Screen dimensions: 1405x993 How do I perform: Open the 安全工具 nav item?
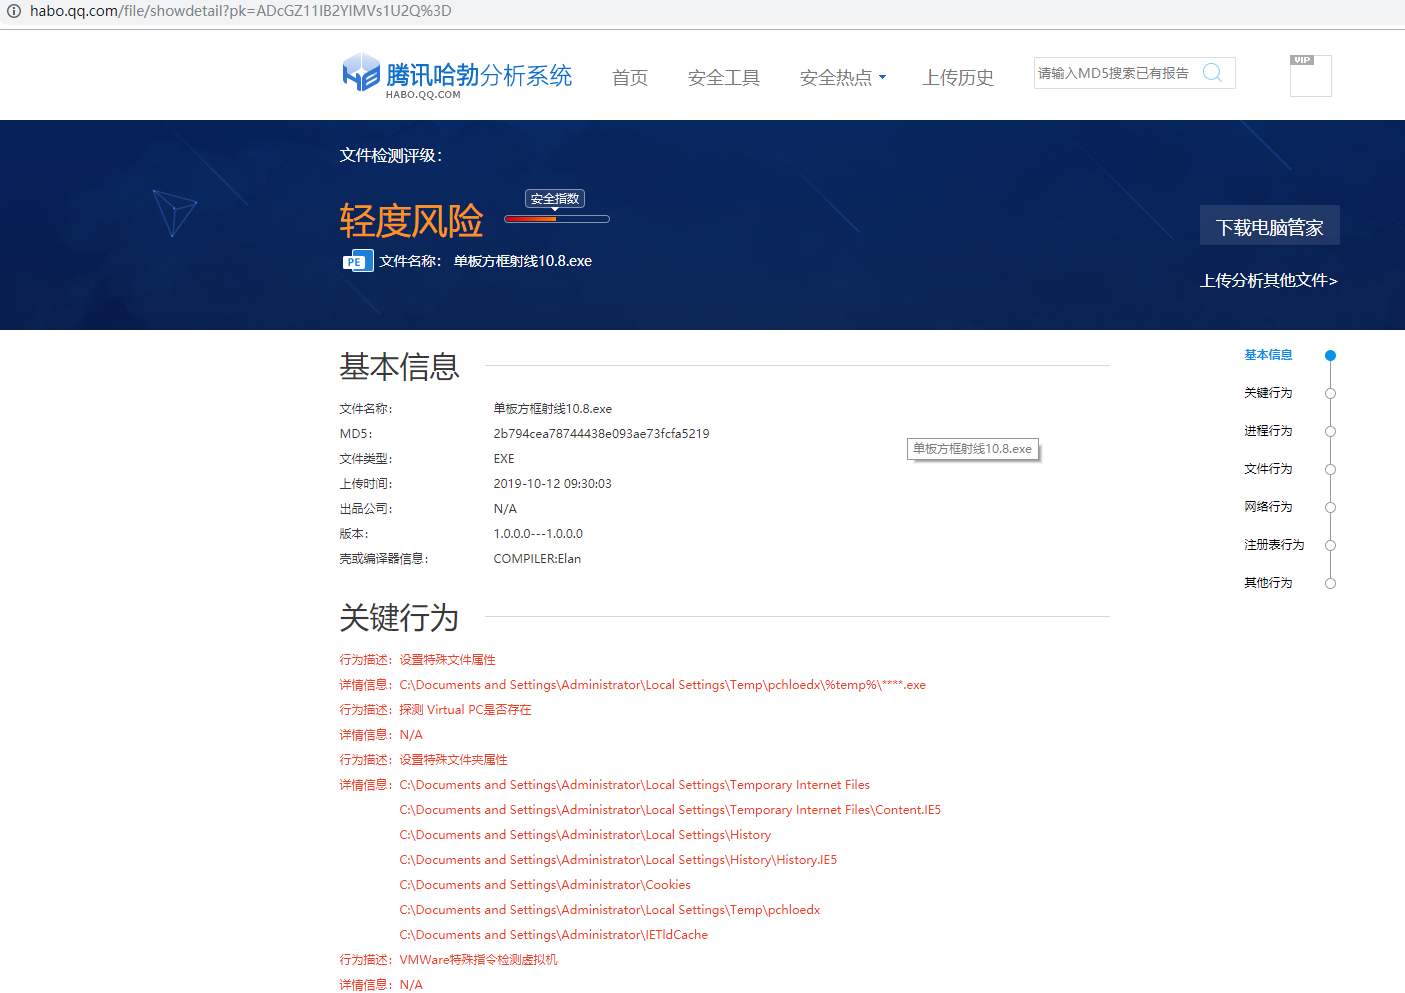point(724,78)
